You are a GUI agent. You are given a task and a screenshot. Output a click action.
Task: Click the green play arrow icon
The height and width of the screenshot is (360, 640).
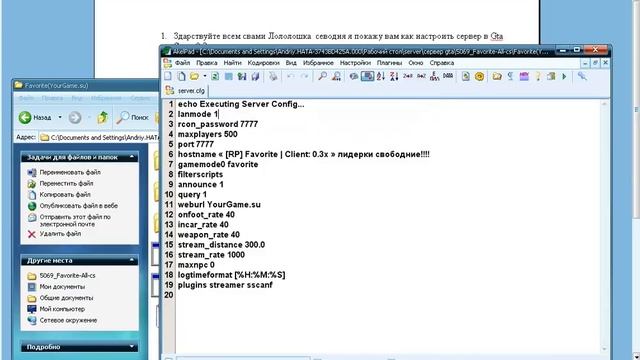pos(564,76)
